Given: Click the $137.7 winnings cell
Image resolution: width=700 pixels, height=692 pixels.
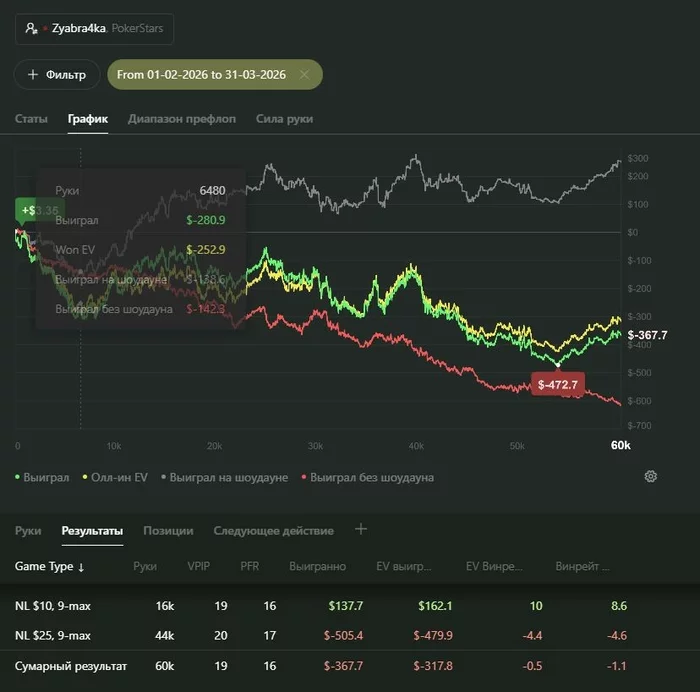Looking at the screenshot, I should coord(346,606).
